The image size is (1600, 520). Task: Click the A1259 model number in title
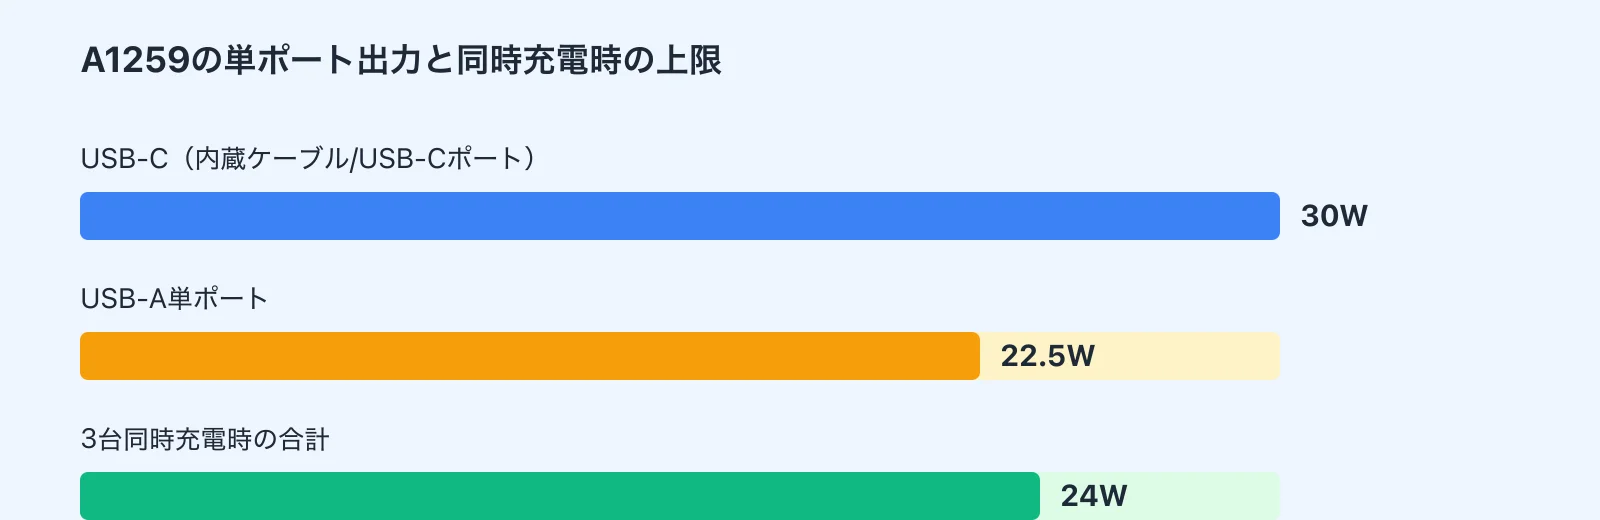[135, 61]
